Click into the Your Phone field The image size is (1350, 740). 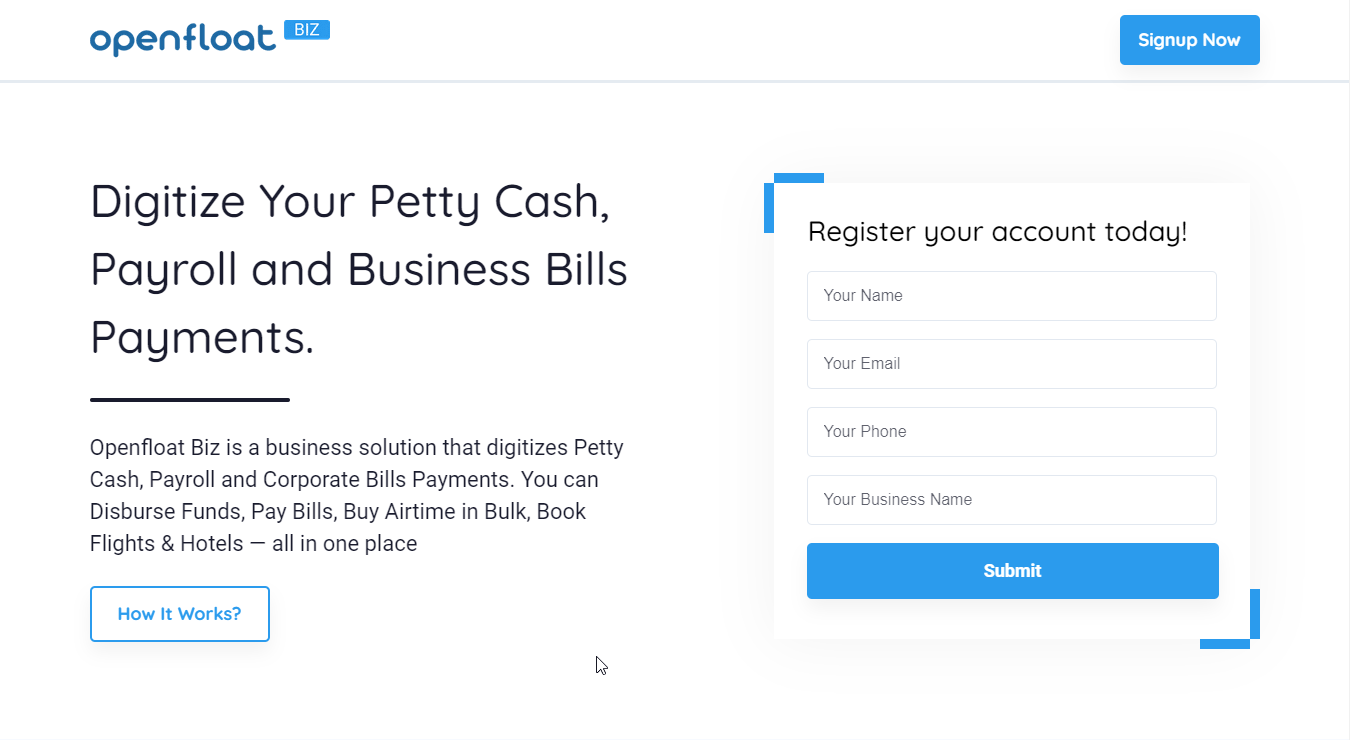pos(1011,432)
